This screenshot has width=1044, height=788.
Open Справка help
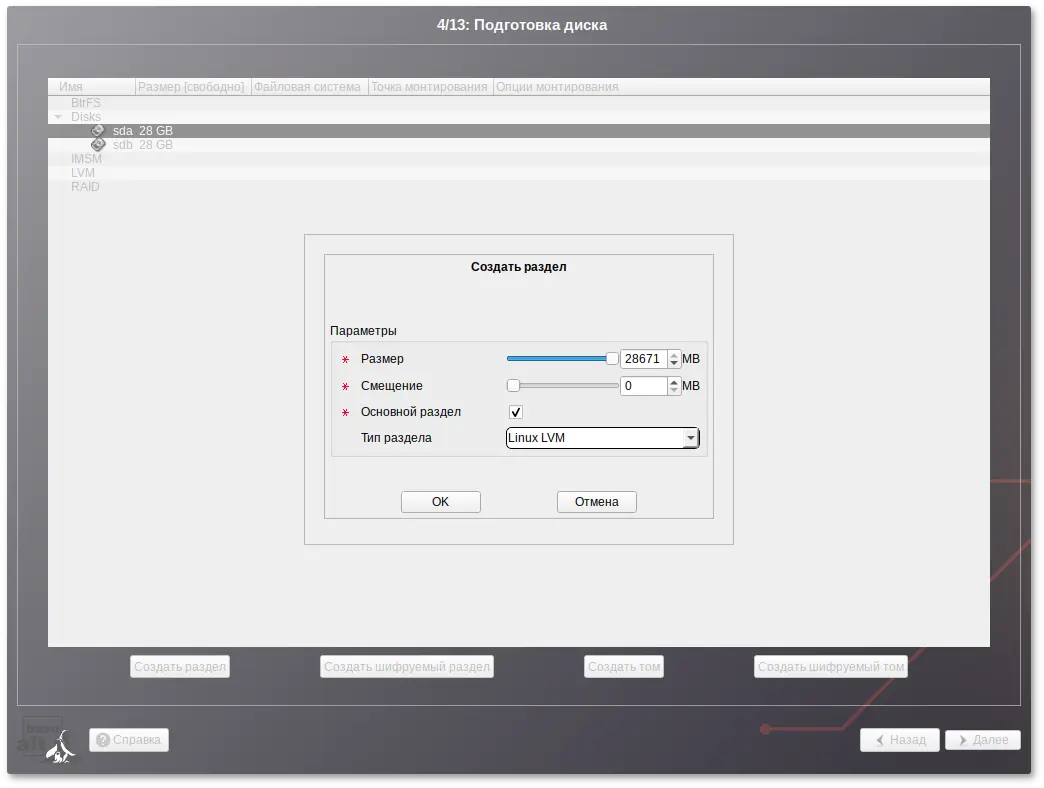tap(129, 739)
